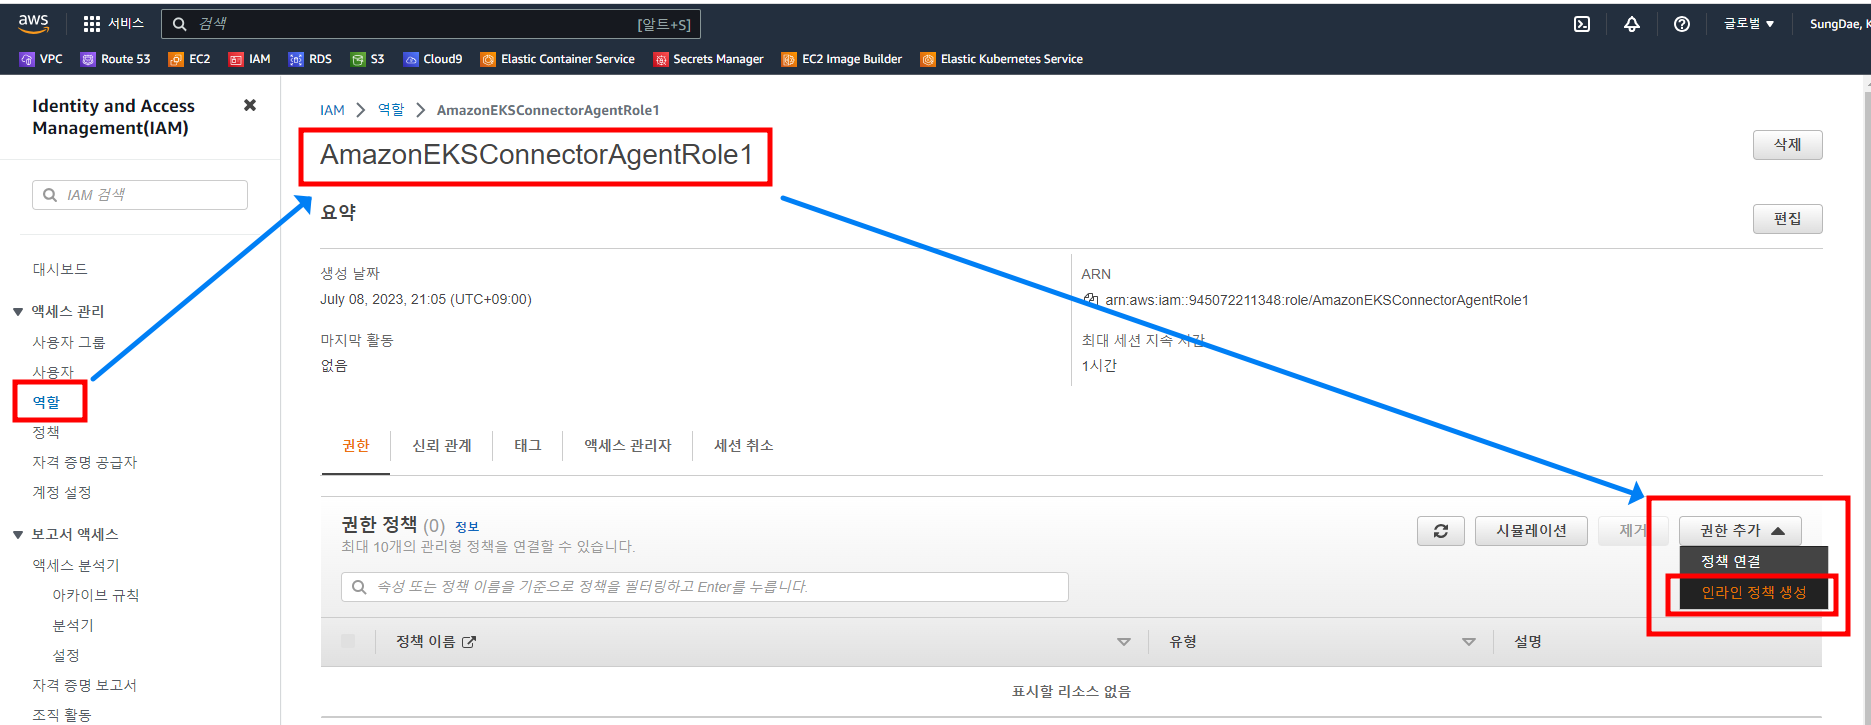Close the IAM navigation panel

point(250,105)
